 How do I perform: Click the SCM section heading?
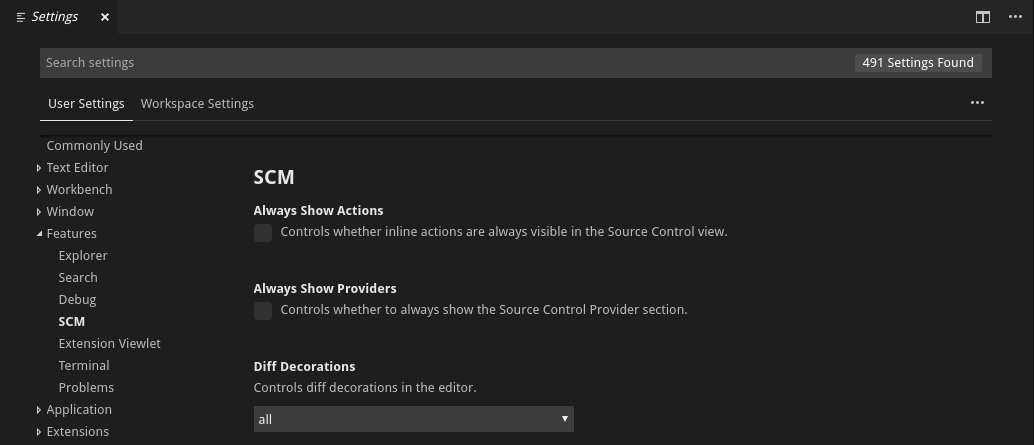[274, 177]
